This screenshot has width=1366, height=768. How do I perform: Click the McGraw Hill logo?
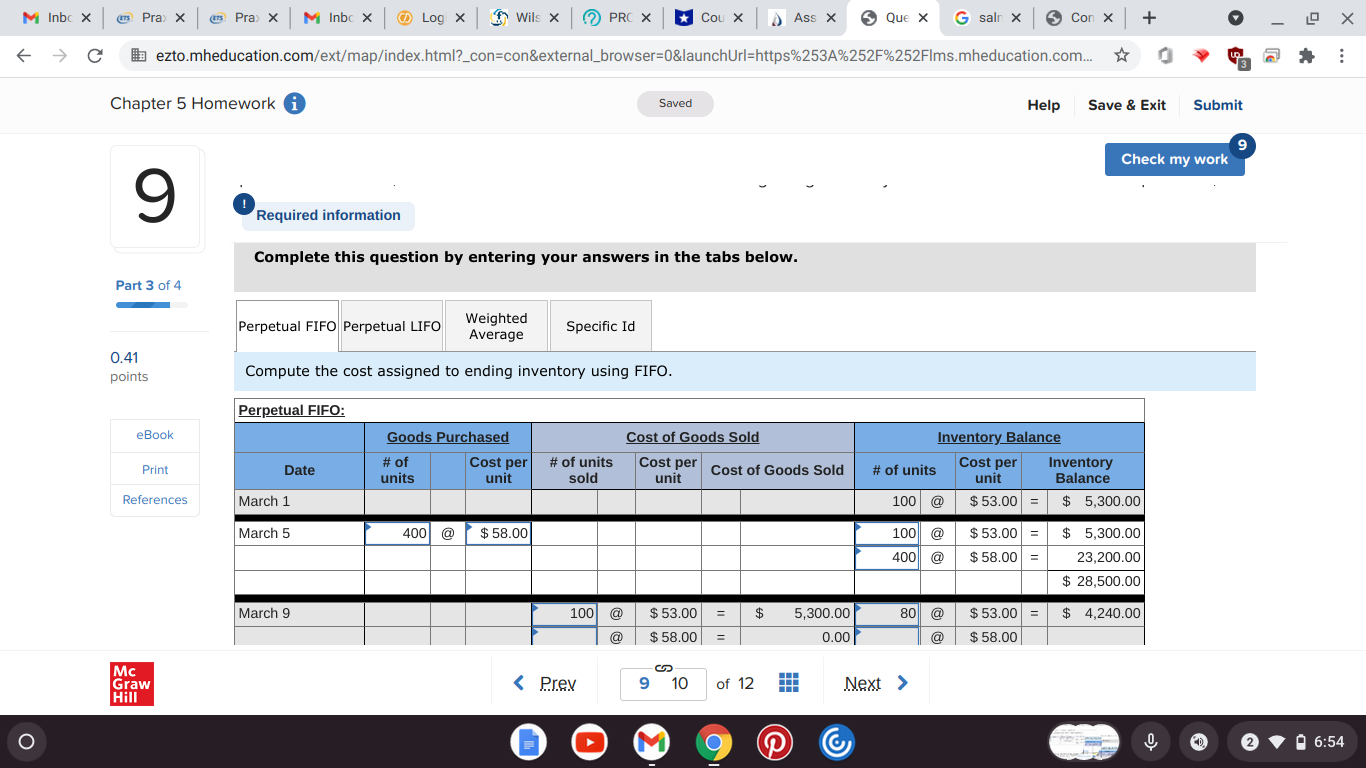133,684
